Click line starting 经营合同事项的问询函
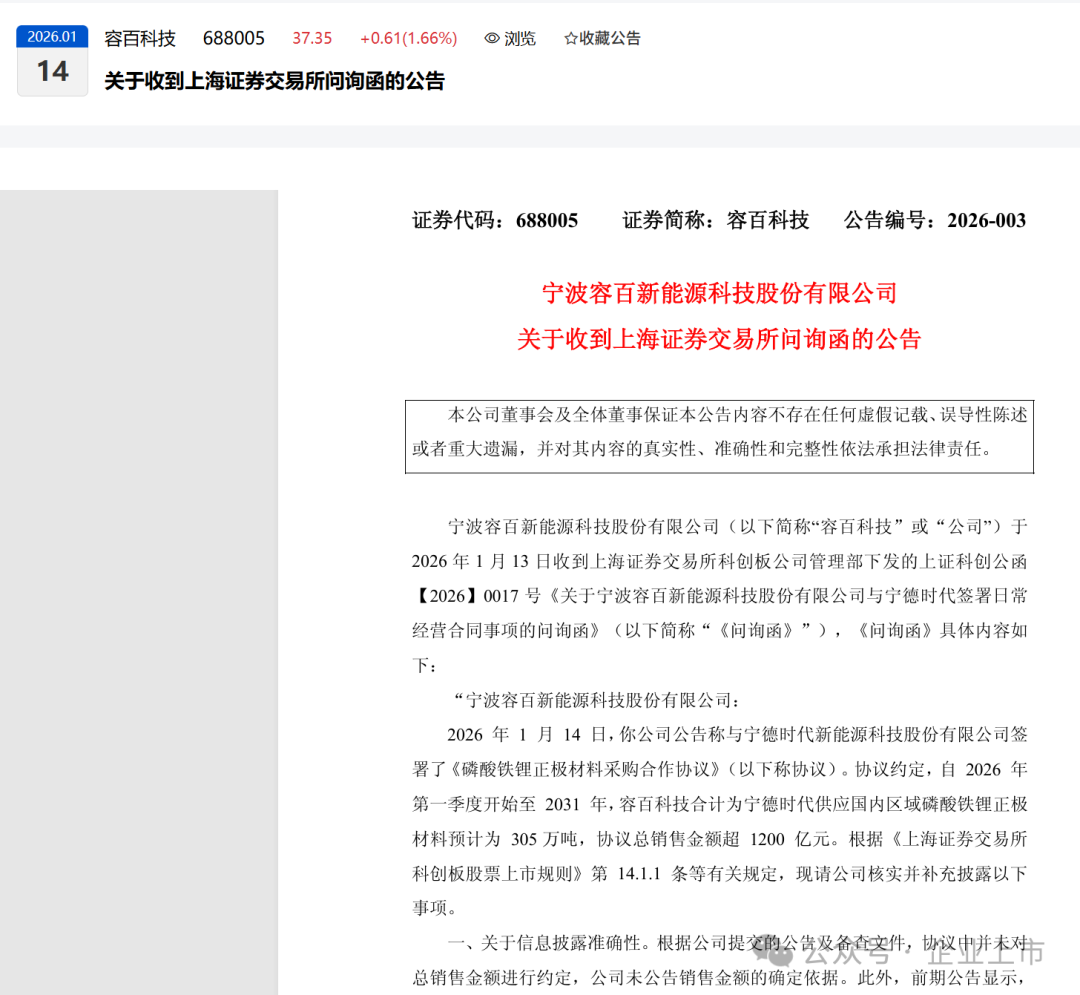The width and height of the screenshot is (1080, 995). tap(720, 630)
